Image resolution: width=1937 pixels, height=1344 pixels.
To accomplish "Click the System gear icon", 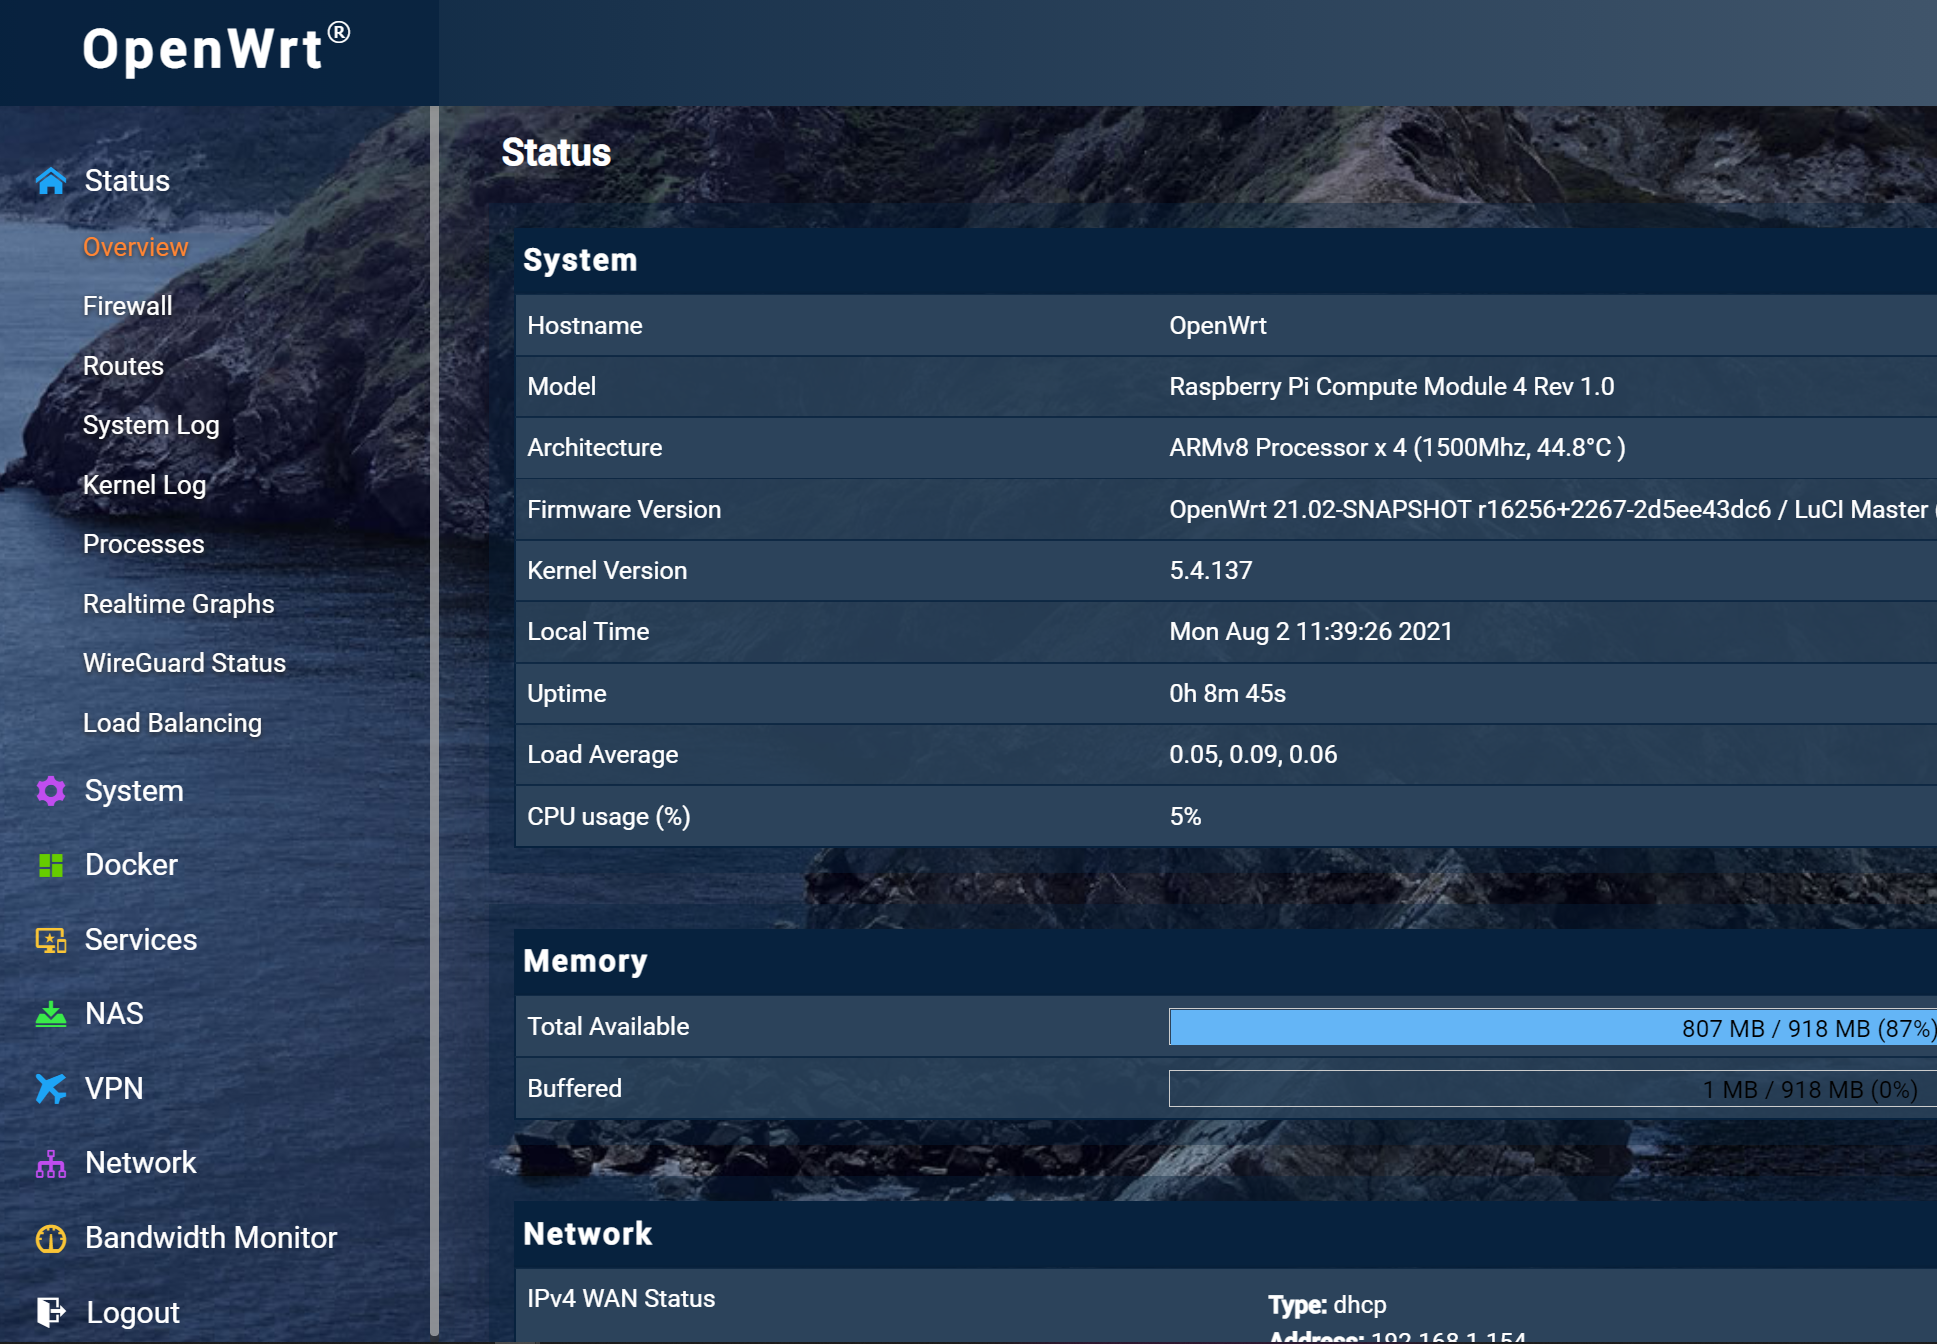I will pyautogui.click(x=51, y=791).
